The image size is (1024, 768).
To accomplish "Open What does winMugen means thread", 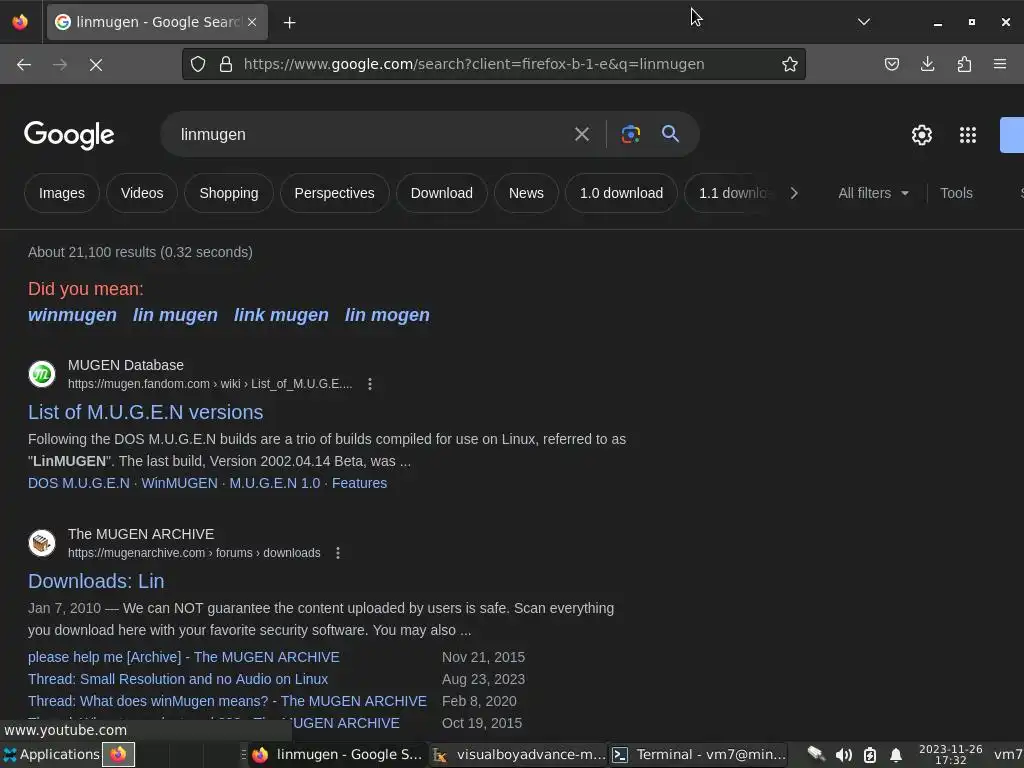I will coord(227,701).
